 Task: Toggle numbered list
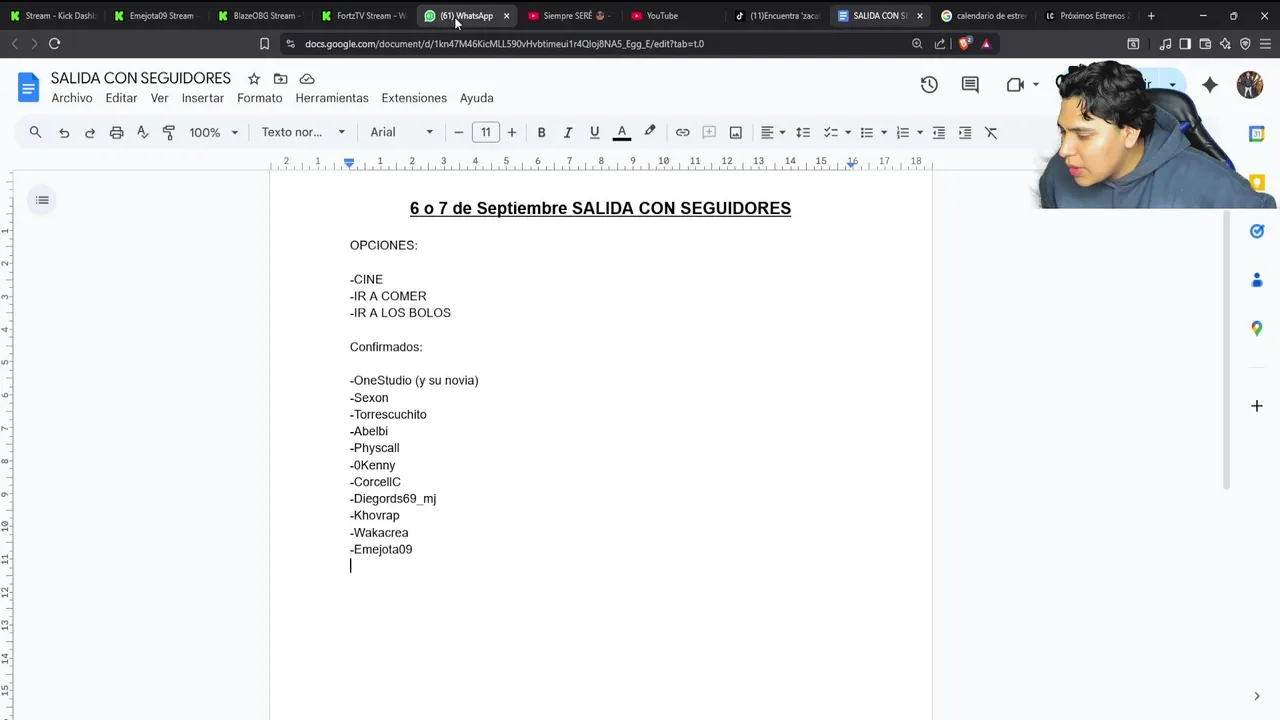pyautogui.click(x=902, y=132)
